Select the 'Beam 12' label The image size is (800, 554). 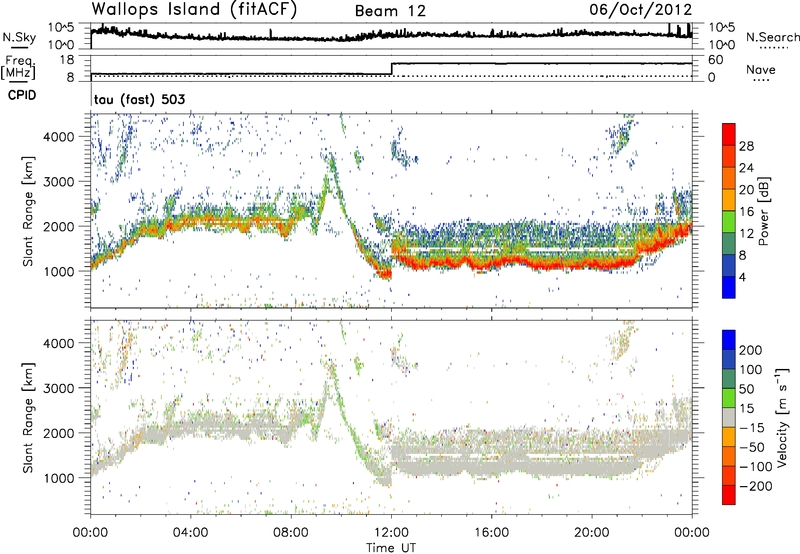pos(390,11)
